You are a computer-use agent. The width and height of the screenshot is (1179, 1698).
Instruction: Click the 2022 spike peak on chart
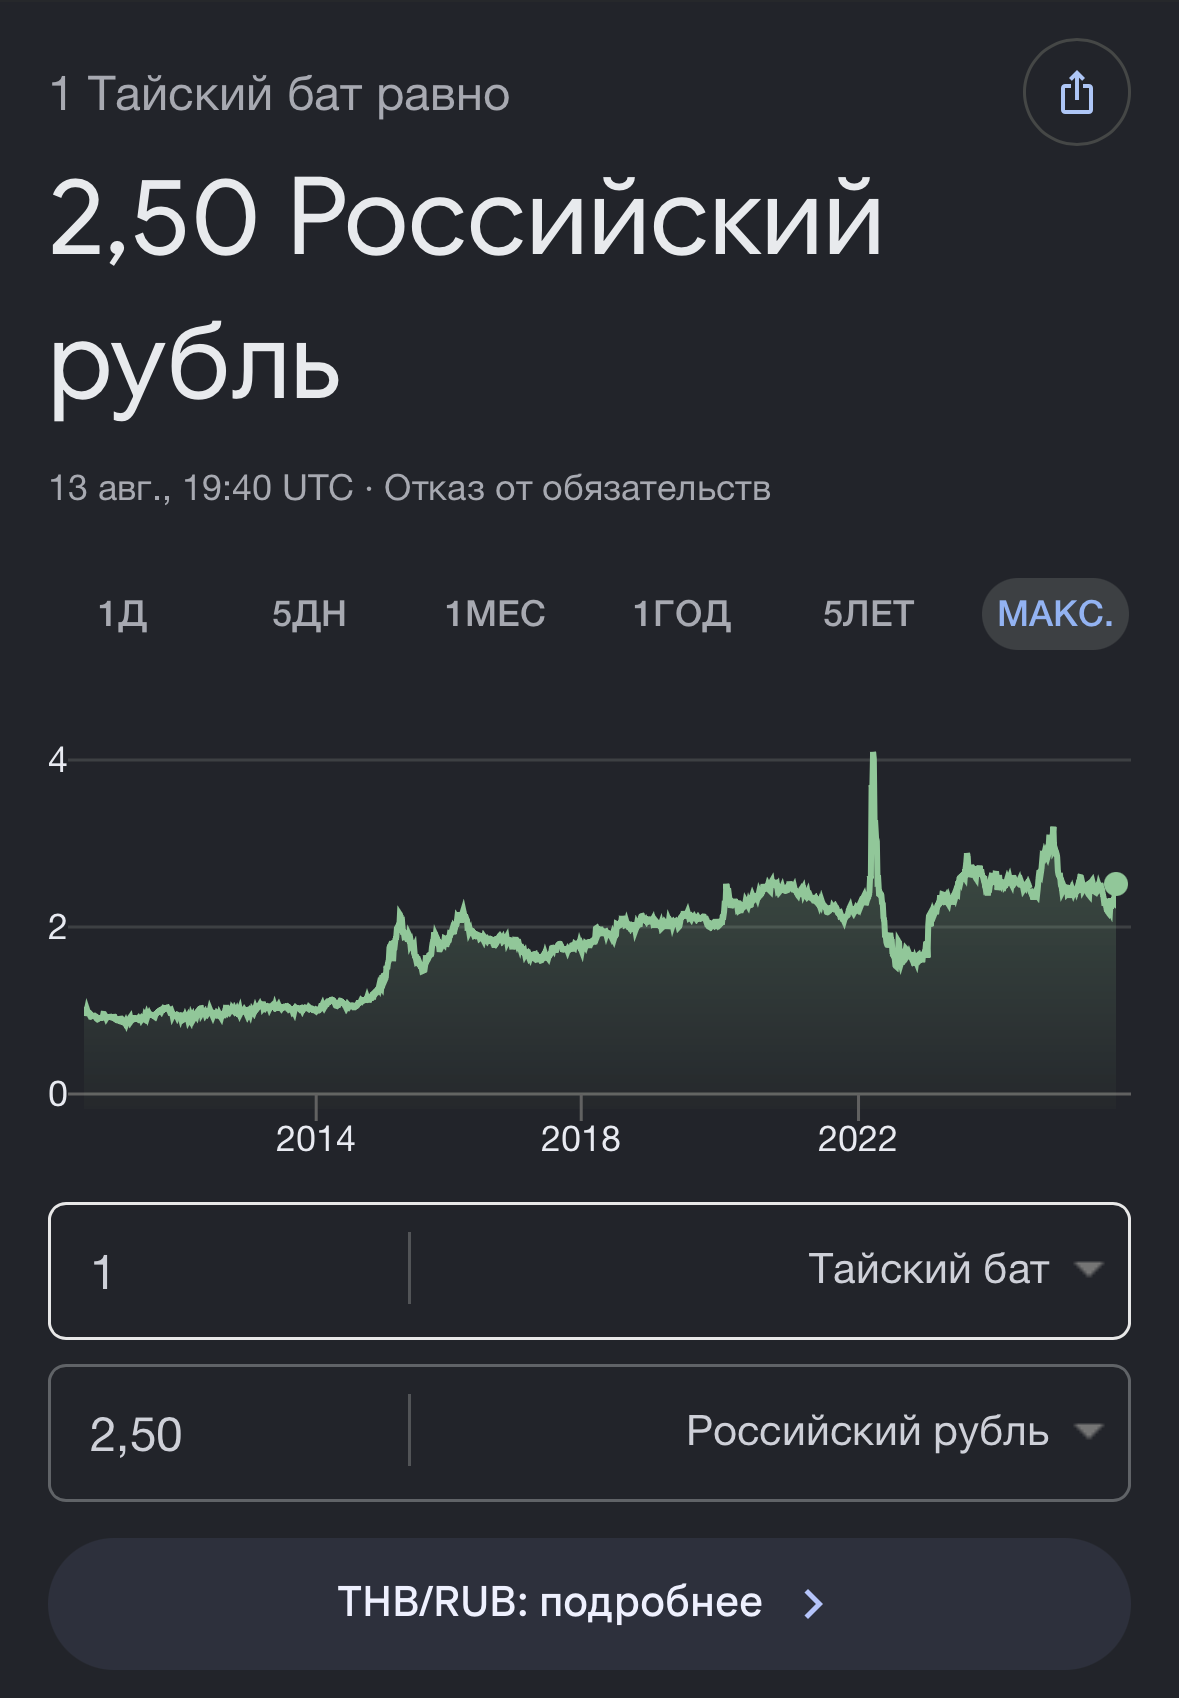pos(873,756)
